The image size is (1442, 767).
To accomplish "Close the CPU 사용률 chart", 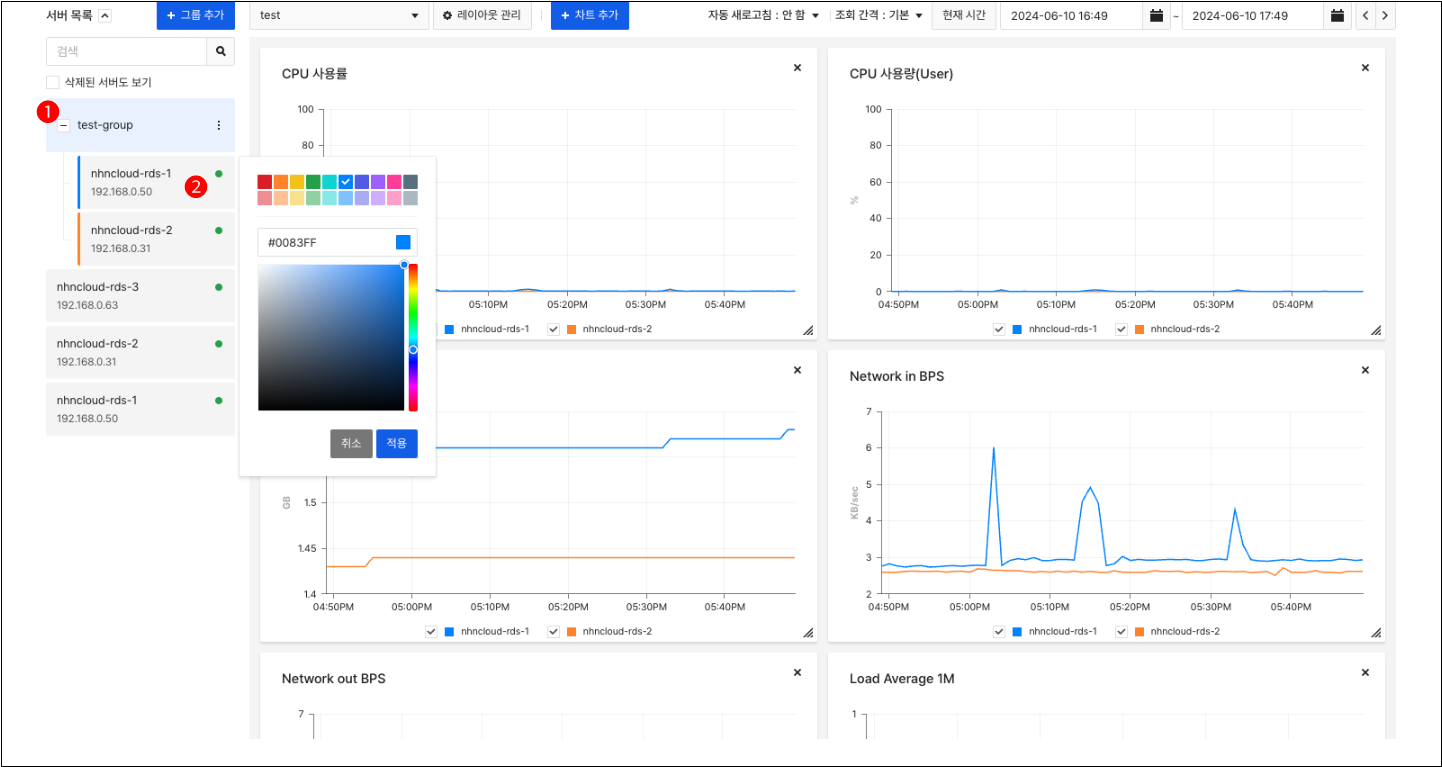I will tap(797, 68).
